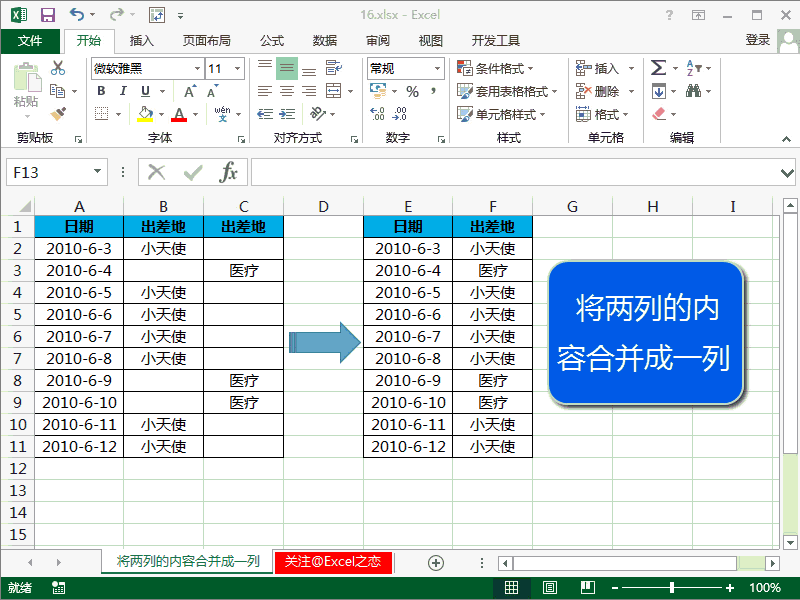800x600 pixels.
Task: Select cell F3 containing 医疗
Action: tap(492, 271)
